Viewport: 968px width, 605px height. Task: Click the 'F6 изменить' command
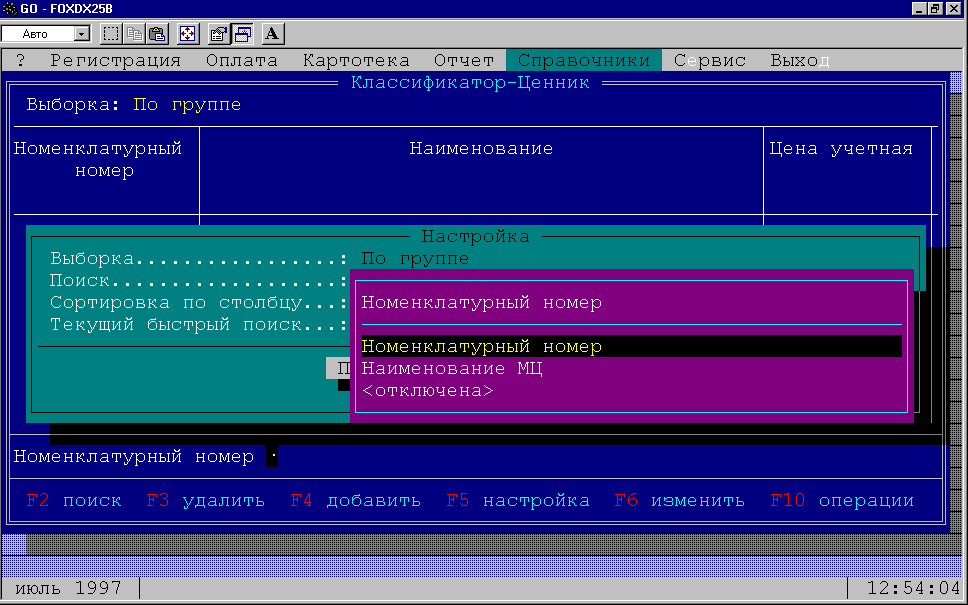pyautogui.click(x=680, y=500)
